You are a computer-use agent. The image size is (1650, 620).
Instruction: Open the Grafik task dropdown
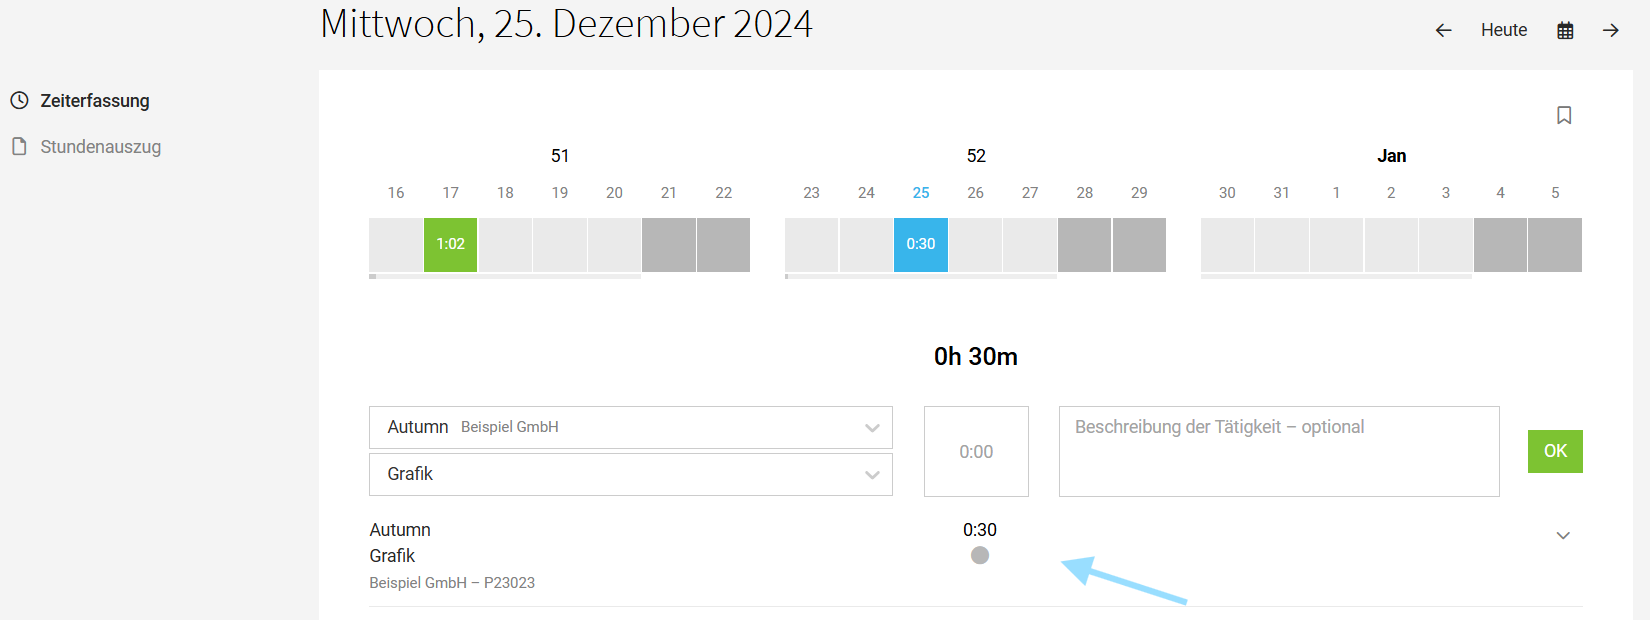tap(630, 474)
